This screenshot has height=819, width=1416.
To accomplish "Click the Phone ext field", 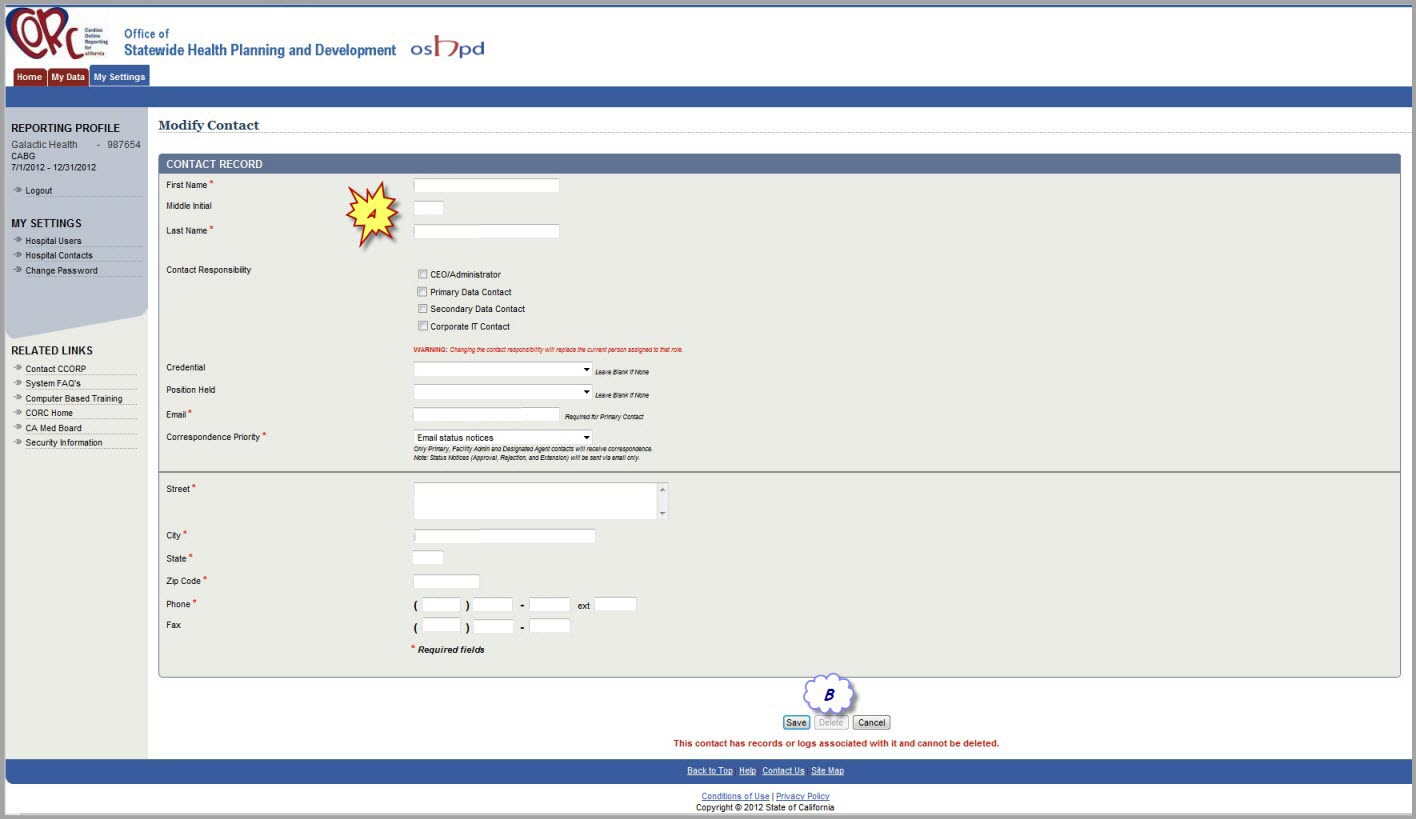I will 615,604.
